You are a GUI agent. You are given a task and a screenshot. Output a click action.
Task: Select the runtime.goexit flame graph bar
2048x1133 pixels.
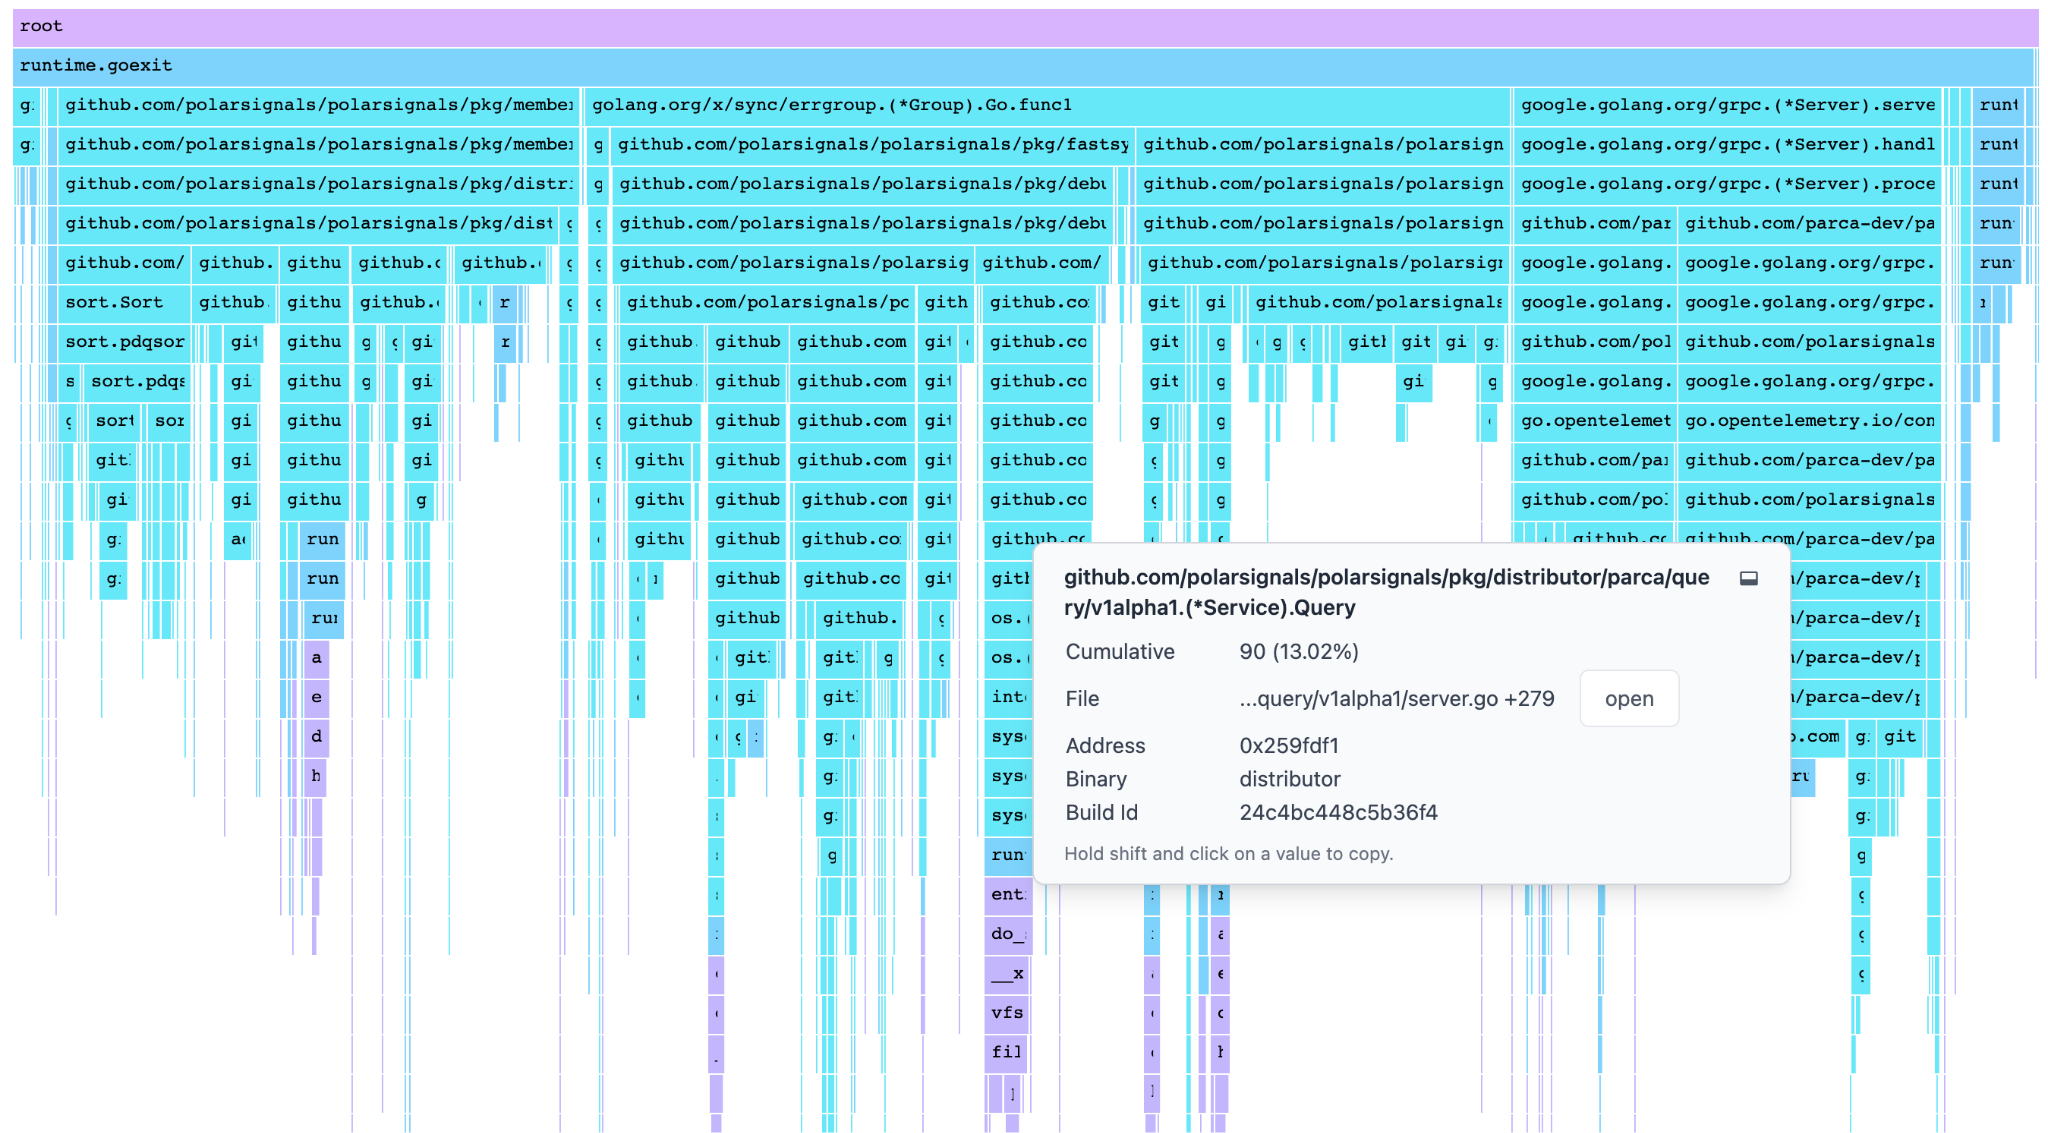tap(1023, 66)
